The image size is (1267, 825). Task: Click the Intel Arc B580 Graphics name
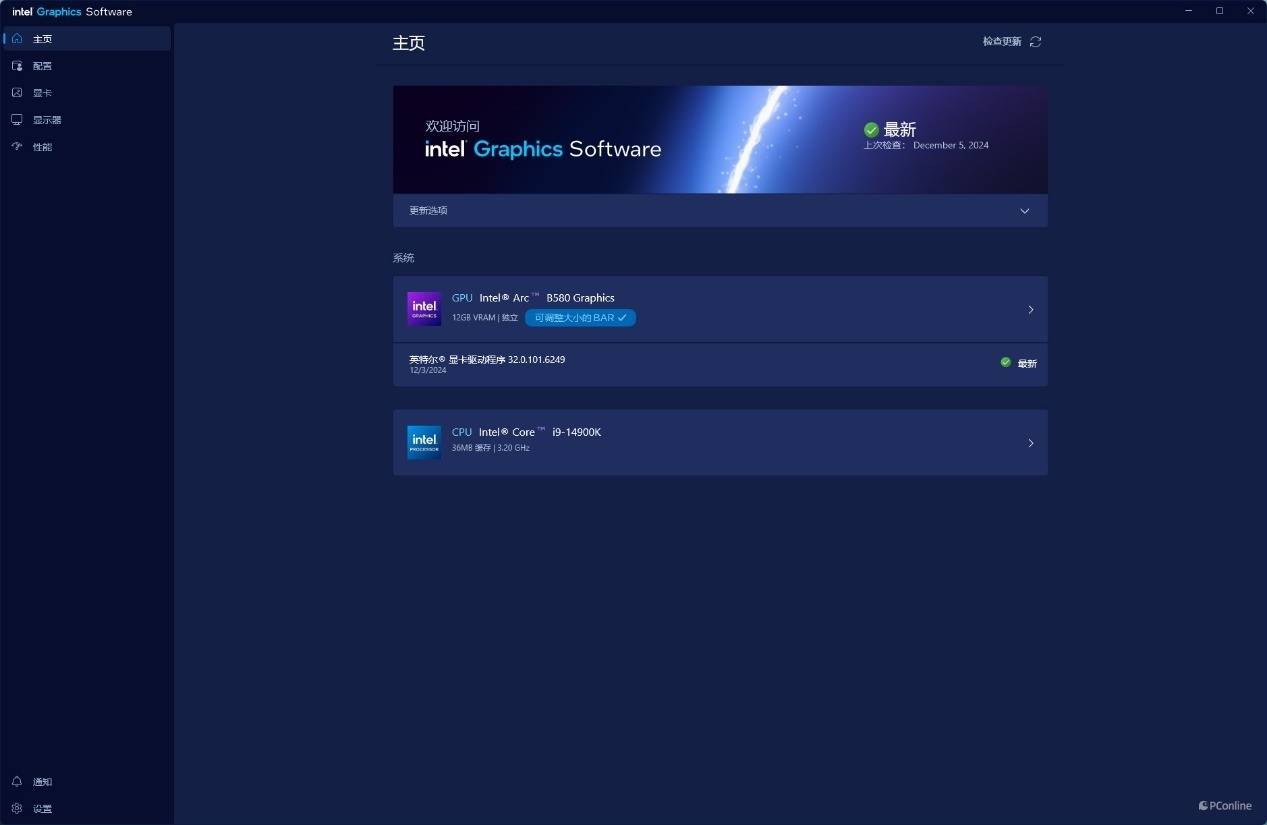coord(547,298)
